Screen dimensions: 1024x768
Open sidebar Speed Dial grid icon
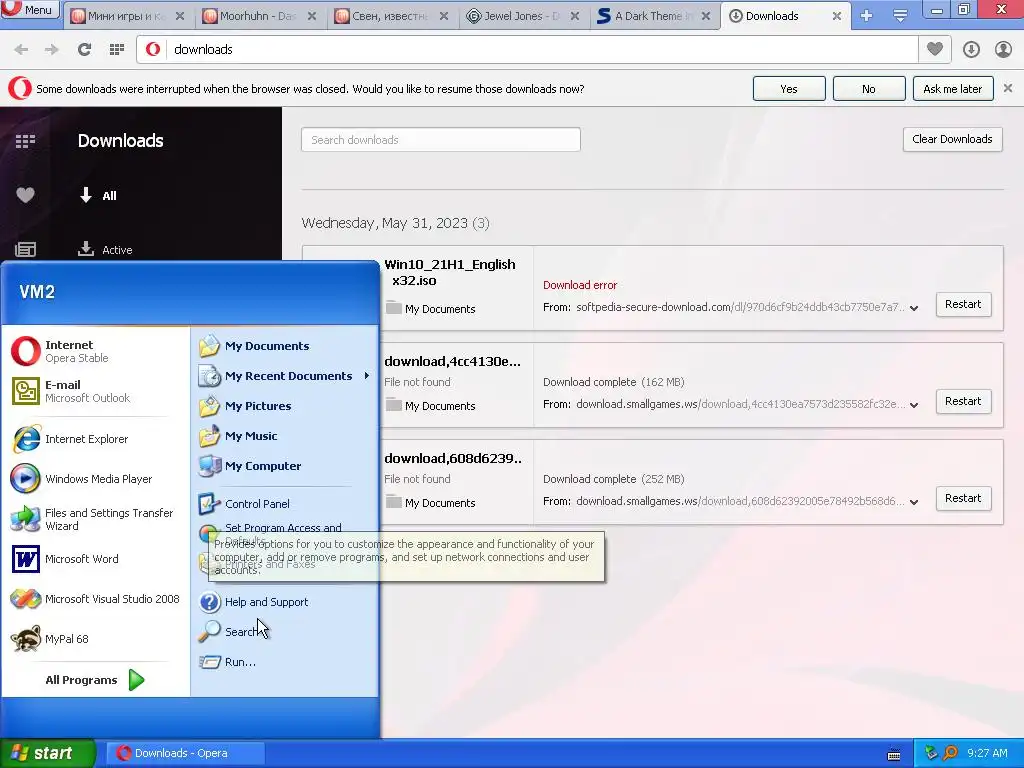click(x=25, y=141)
